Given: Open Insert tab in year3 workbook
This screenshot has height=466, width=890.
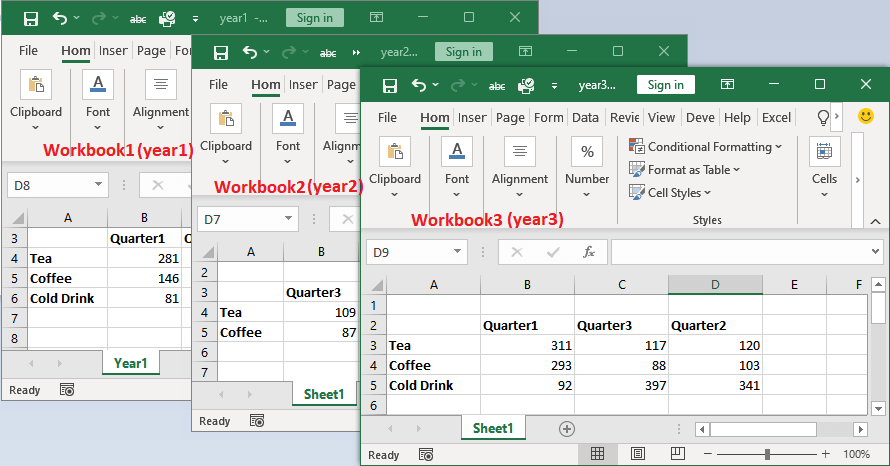Looking at the screenshot, I should 472,117.
